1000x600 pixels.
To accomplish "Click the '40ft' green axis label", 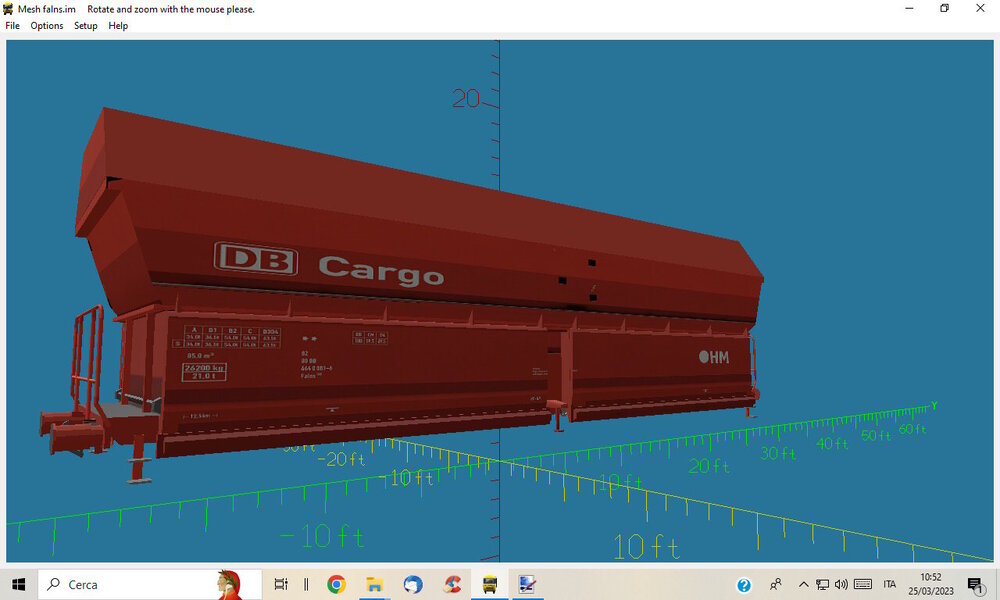I will coord(832,443).
